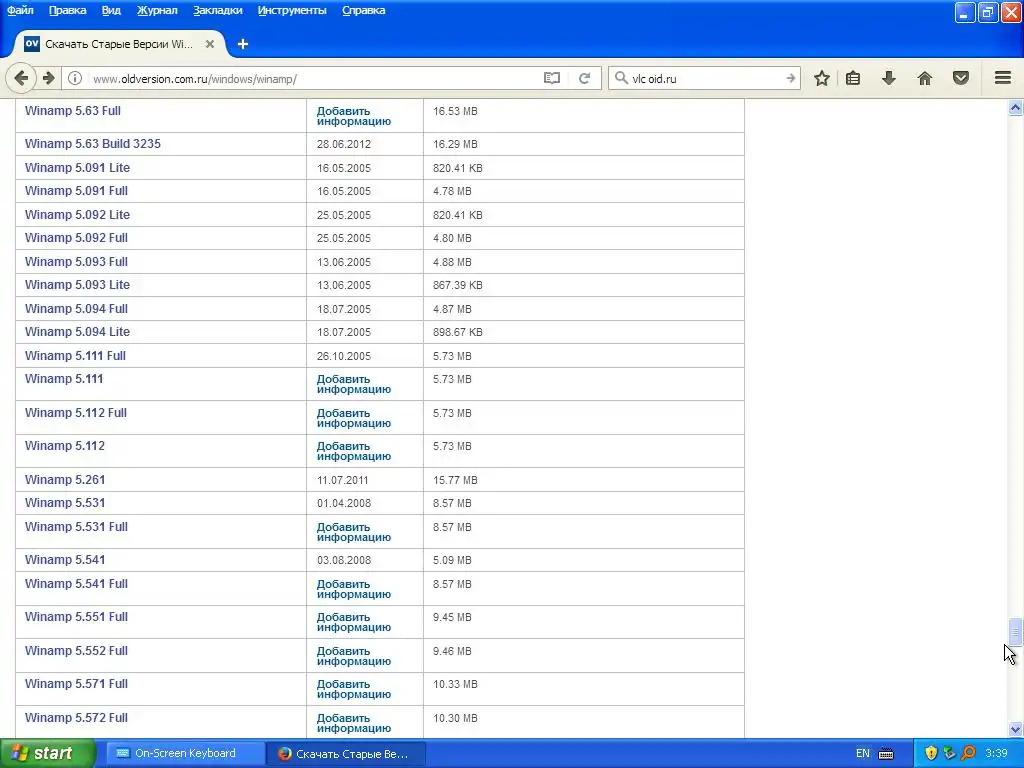Open the Downloads arrow icon
The width and height of the screenshot is (1024, 768).
pyautogui.click(x=889, y=78)
